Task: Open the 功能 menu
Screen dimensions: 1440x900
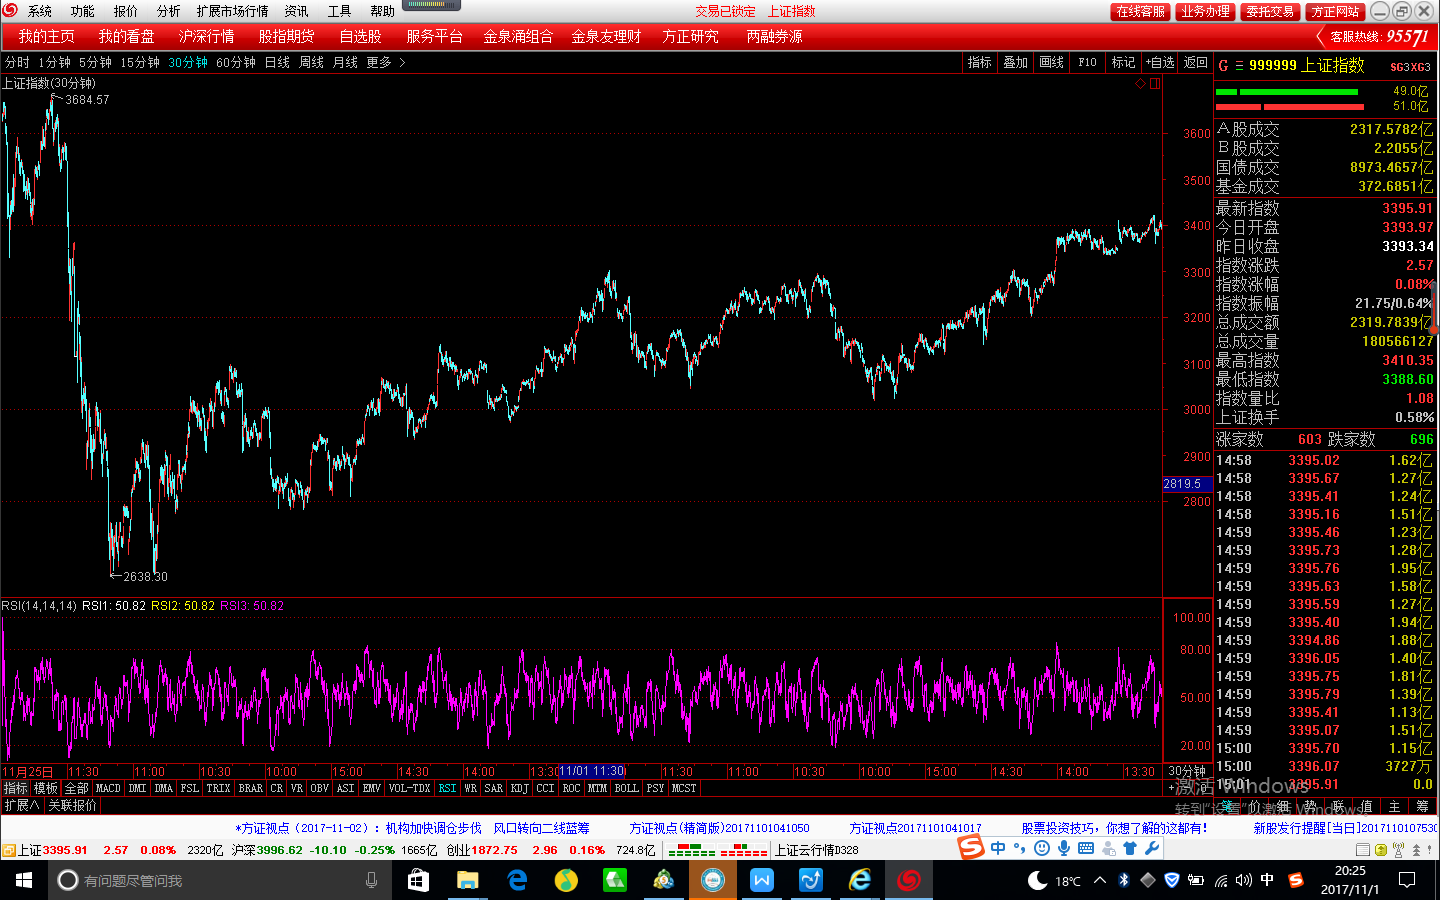Action: pos(83,11)
